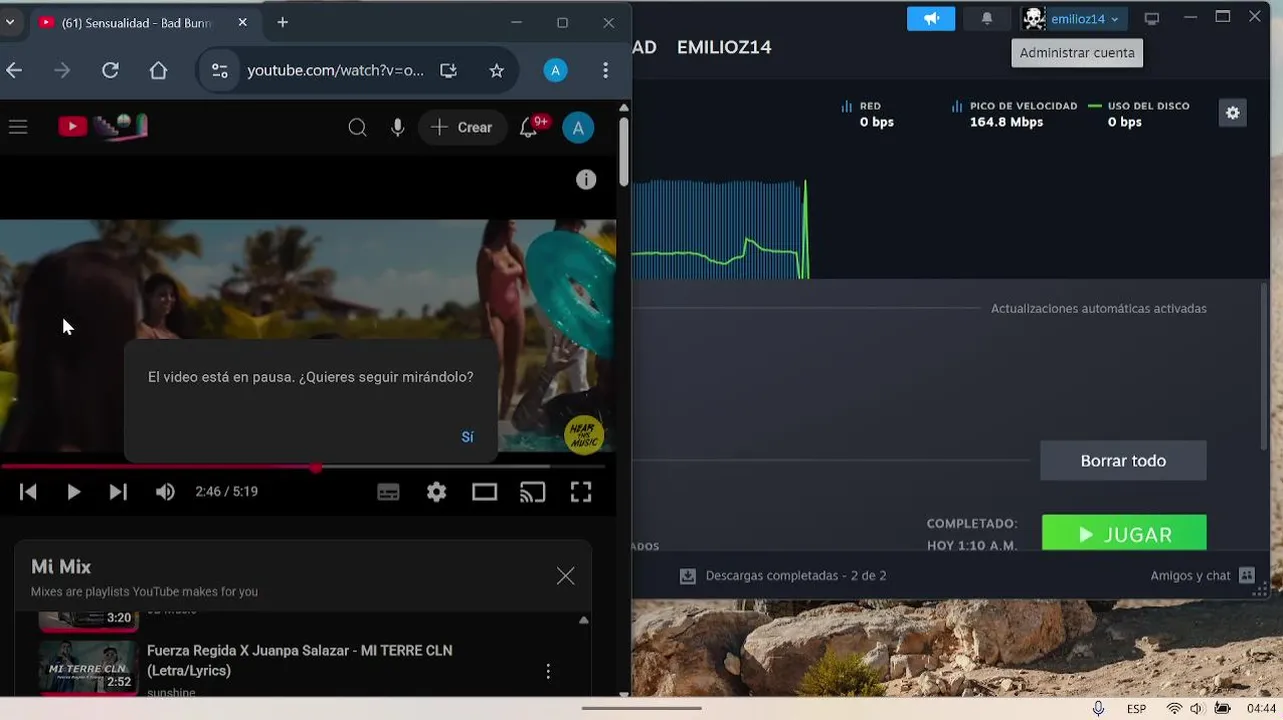Open YouTube notifications bell
Screen dimensions: 1283x720
coord(529,127)
